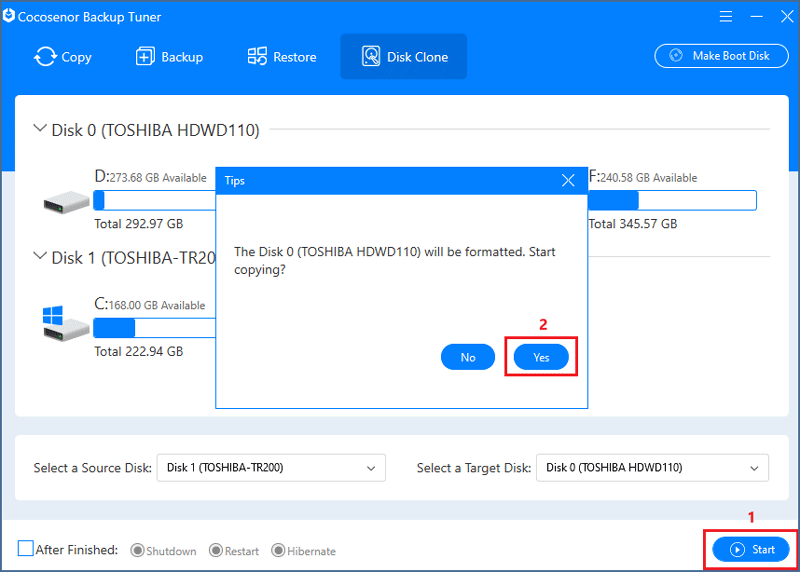Select the Hibernate radio option
Image resolution: width=800 pixels, height=572 pixels.
(x=278, y=551)
